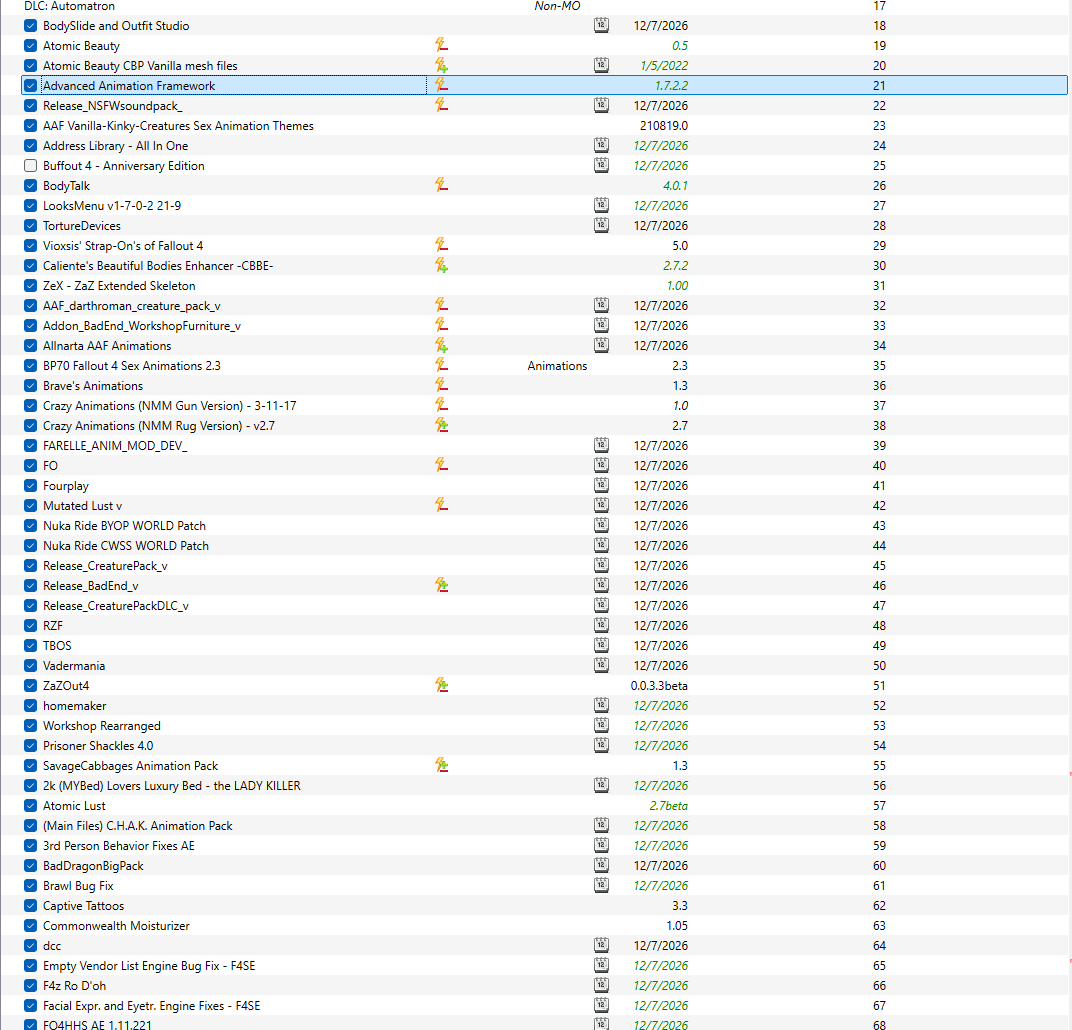Disable the Atomic Lust mod checkbox
The width and height of the screenshot is (1072, 1030).
click(x=30, y=805)
